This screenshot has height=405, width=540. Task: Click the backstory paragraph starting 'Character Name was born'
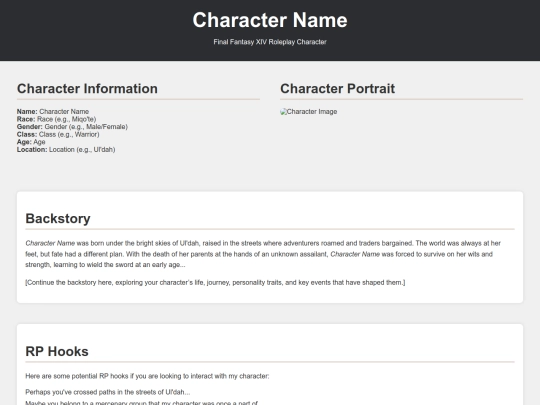(263, 254)
